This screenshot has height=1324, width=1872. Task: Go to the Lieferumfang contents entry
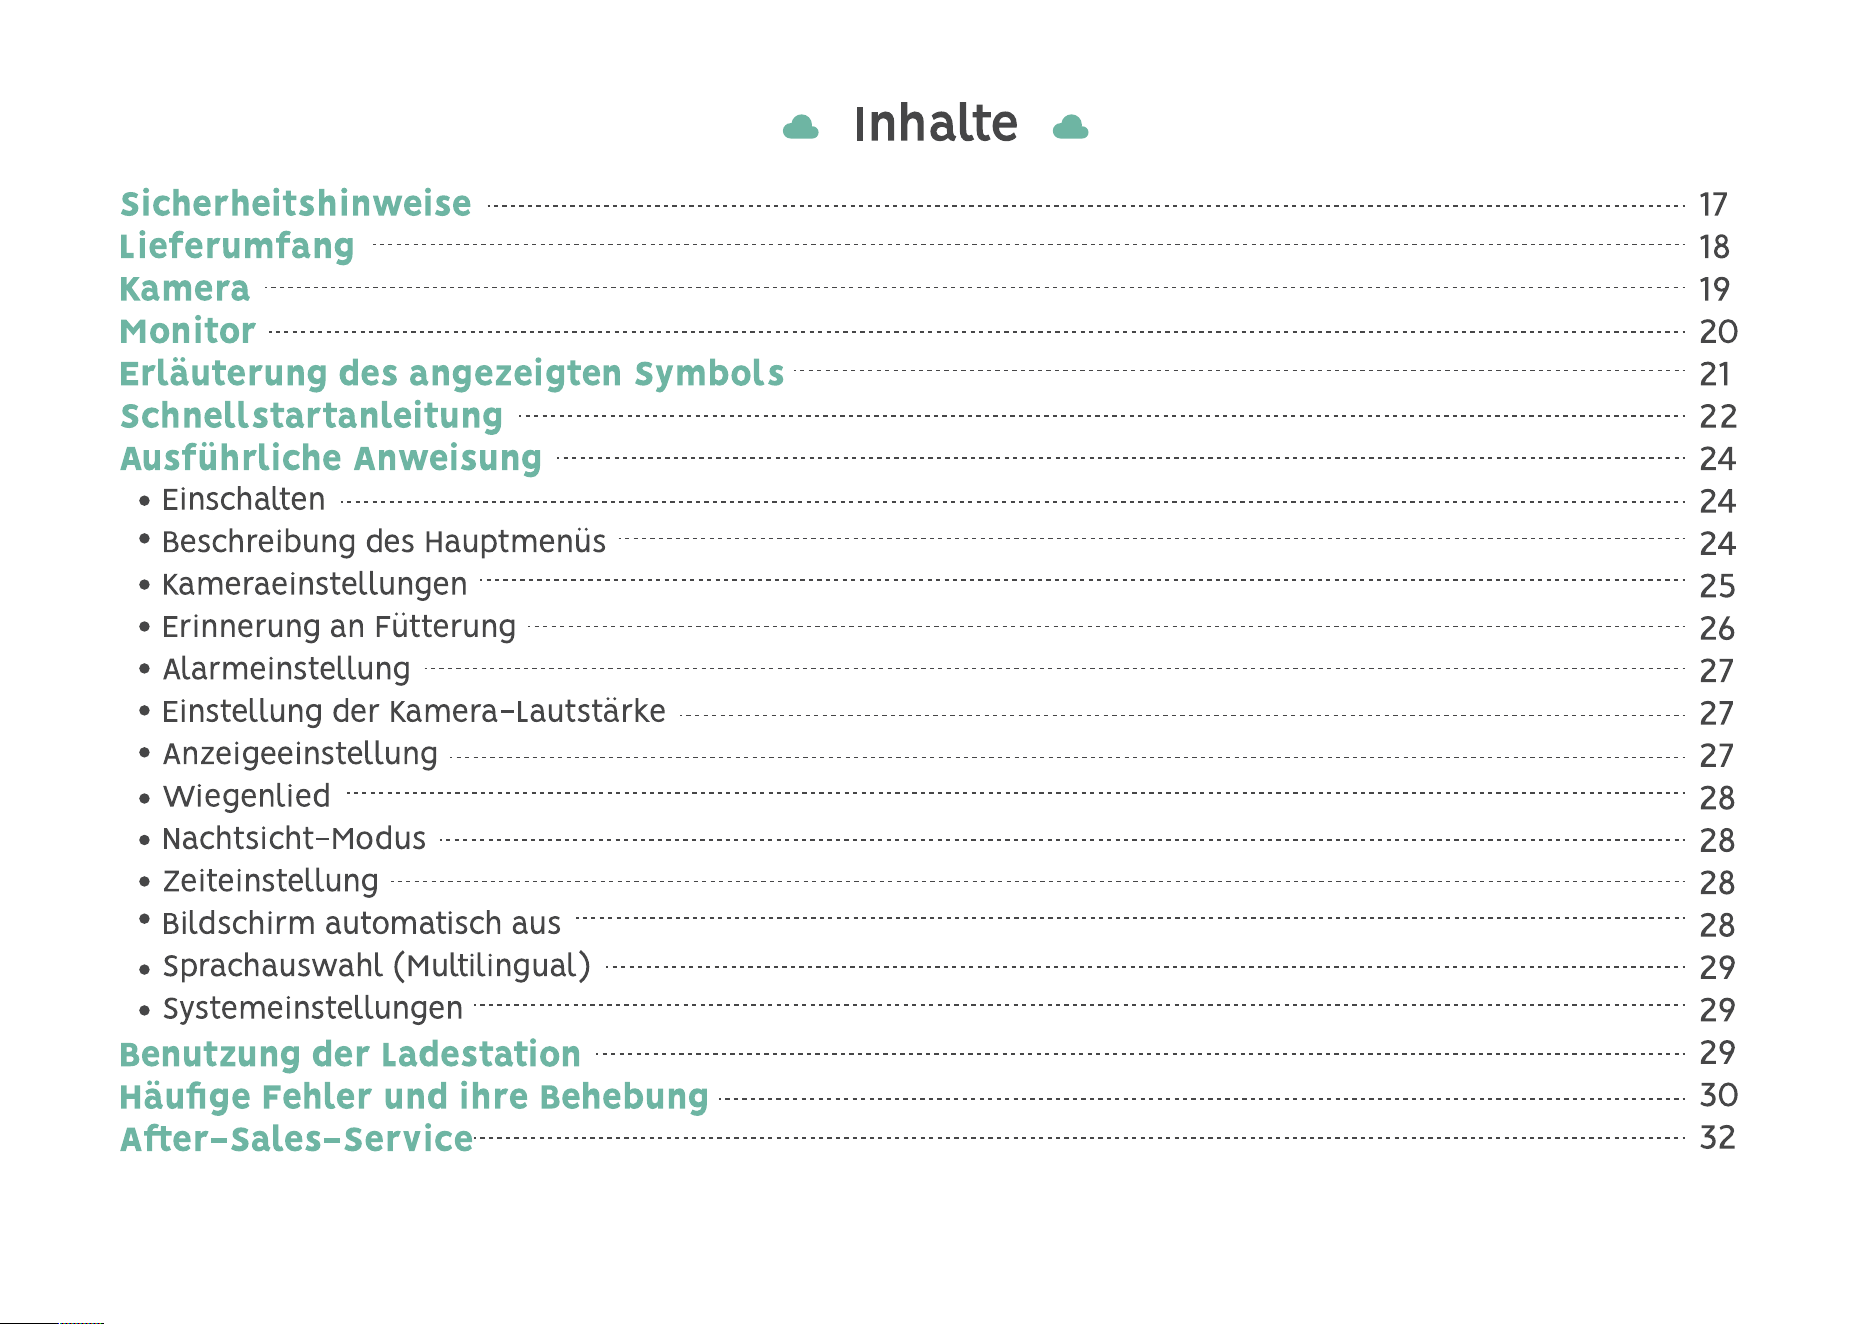(x=237, y=246)
